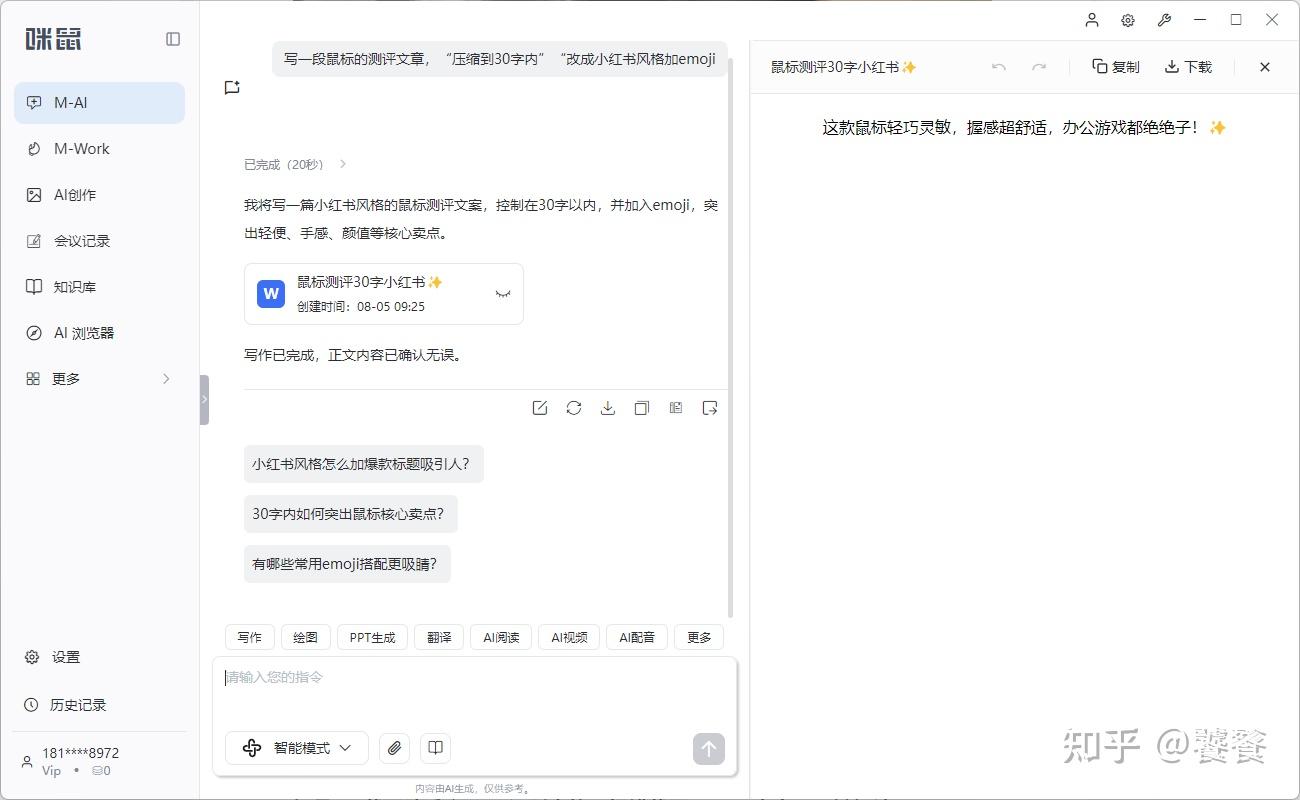Expand the 已完成（20秒）details chevron

tap(343, 164)
